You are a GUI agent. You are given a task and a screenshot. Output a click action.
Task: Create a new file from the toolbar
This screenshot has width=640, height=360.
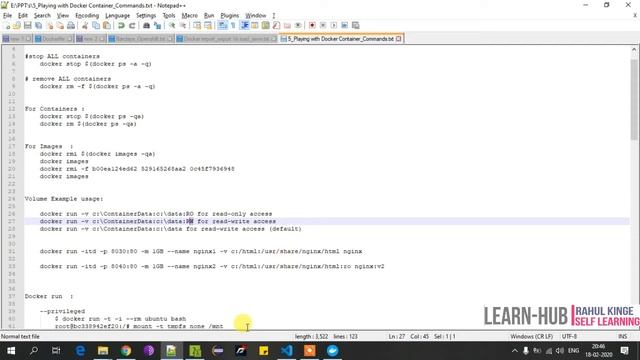click(x=7, y=25)
